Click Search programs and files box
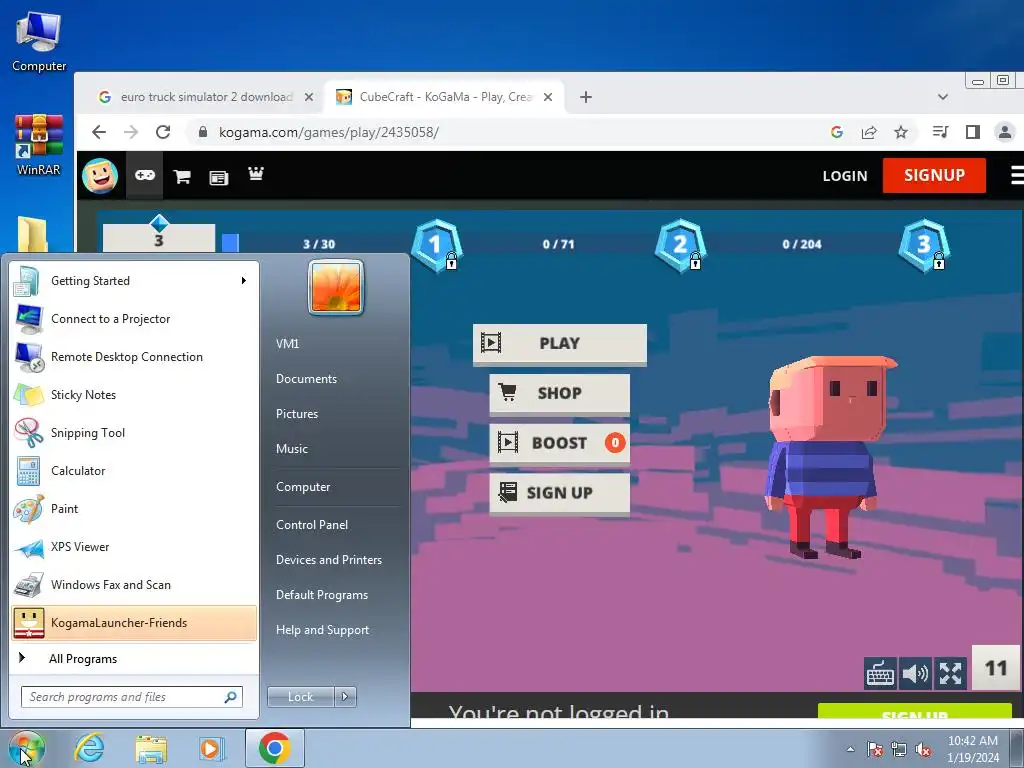Screen dimensions: 1024x768 pyautogui.click(x=132, y=697)
